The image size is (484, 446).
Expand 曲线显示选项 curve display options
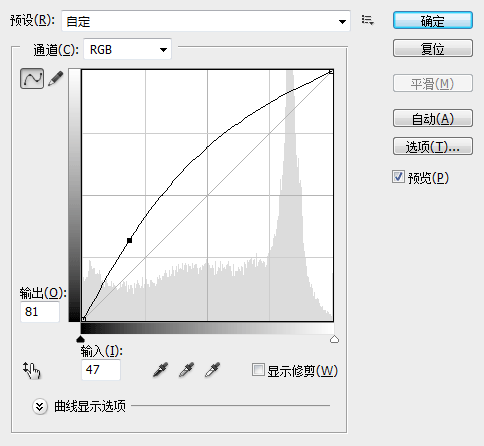(40, 406)
